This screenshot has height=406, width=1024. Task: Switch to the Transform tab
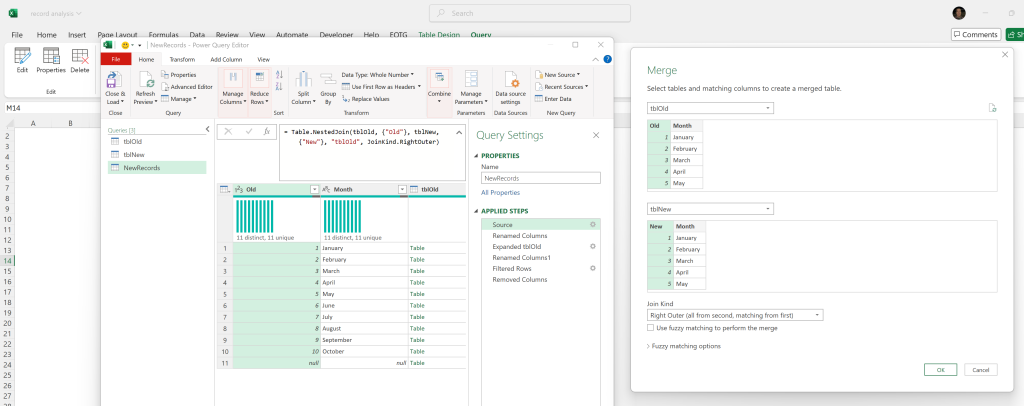182,59
